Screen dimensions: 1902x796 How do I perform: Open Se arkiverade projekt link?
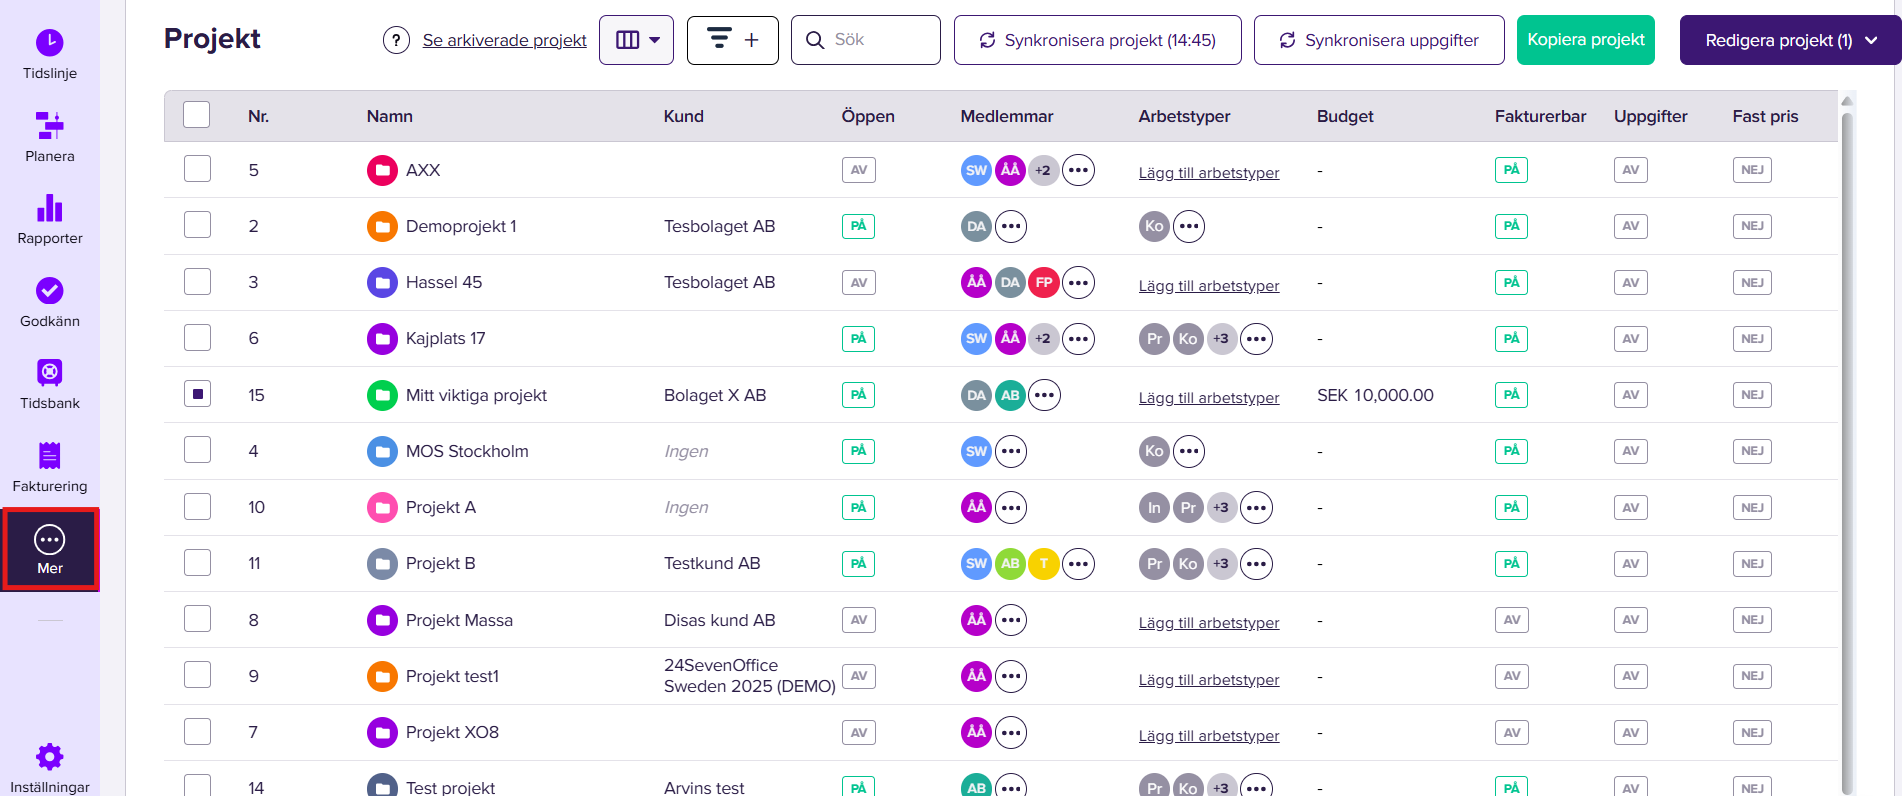click(504, 40)
